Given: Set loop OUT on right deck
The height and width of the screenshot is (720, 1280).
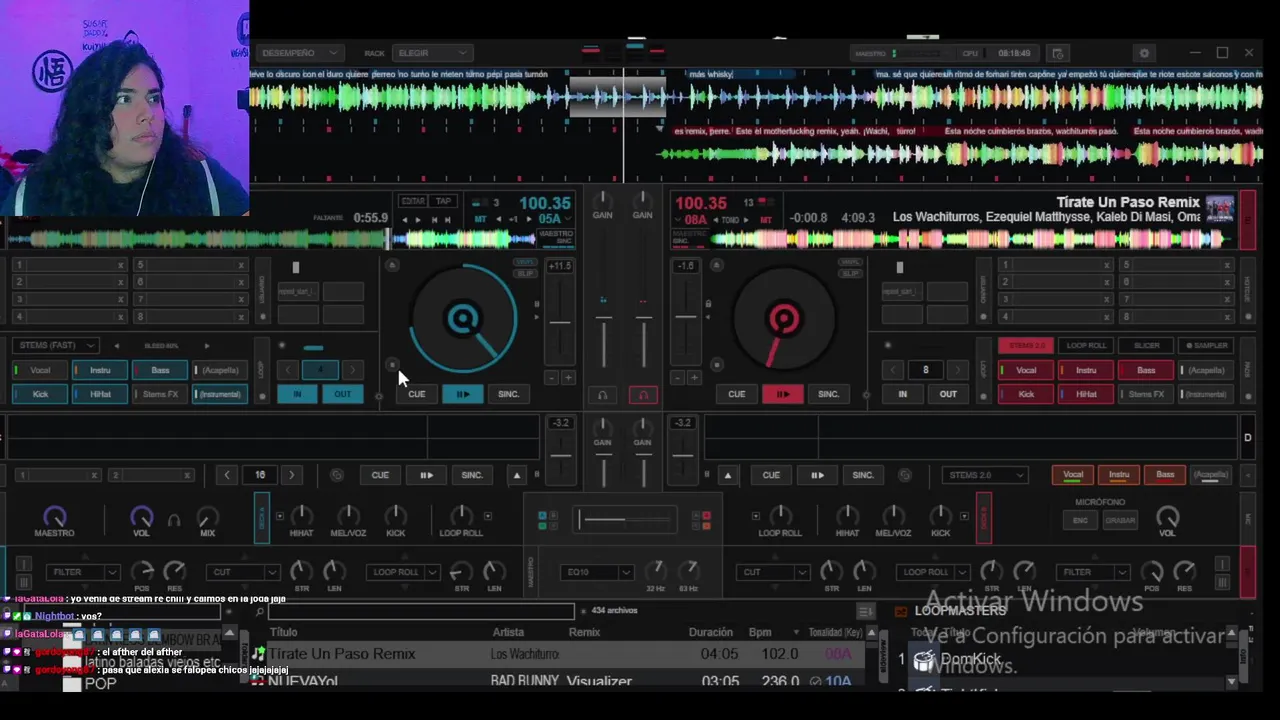Looking at the screenshot, I should point(947,394).
